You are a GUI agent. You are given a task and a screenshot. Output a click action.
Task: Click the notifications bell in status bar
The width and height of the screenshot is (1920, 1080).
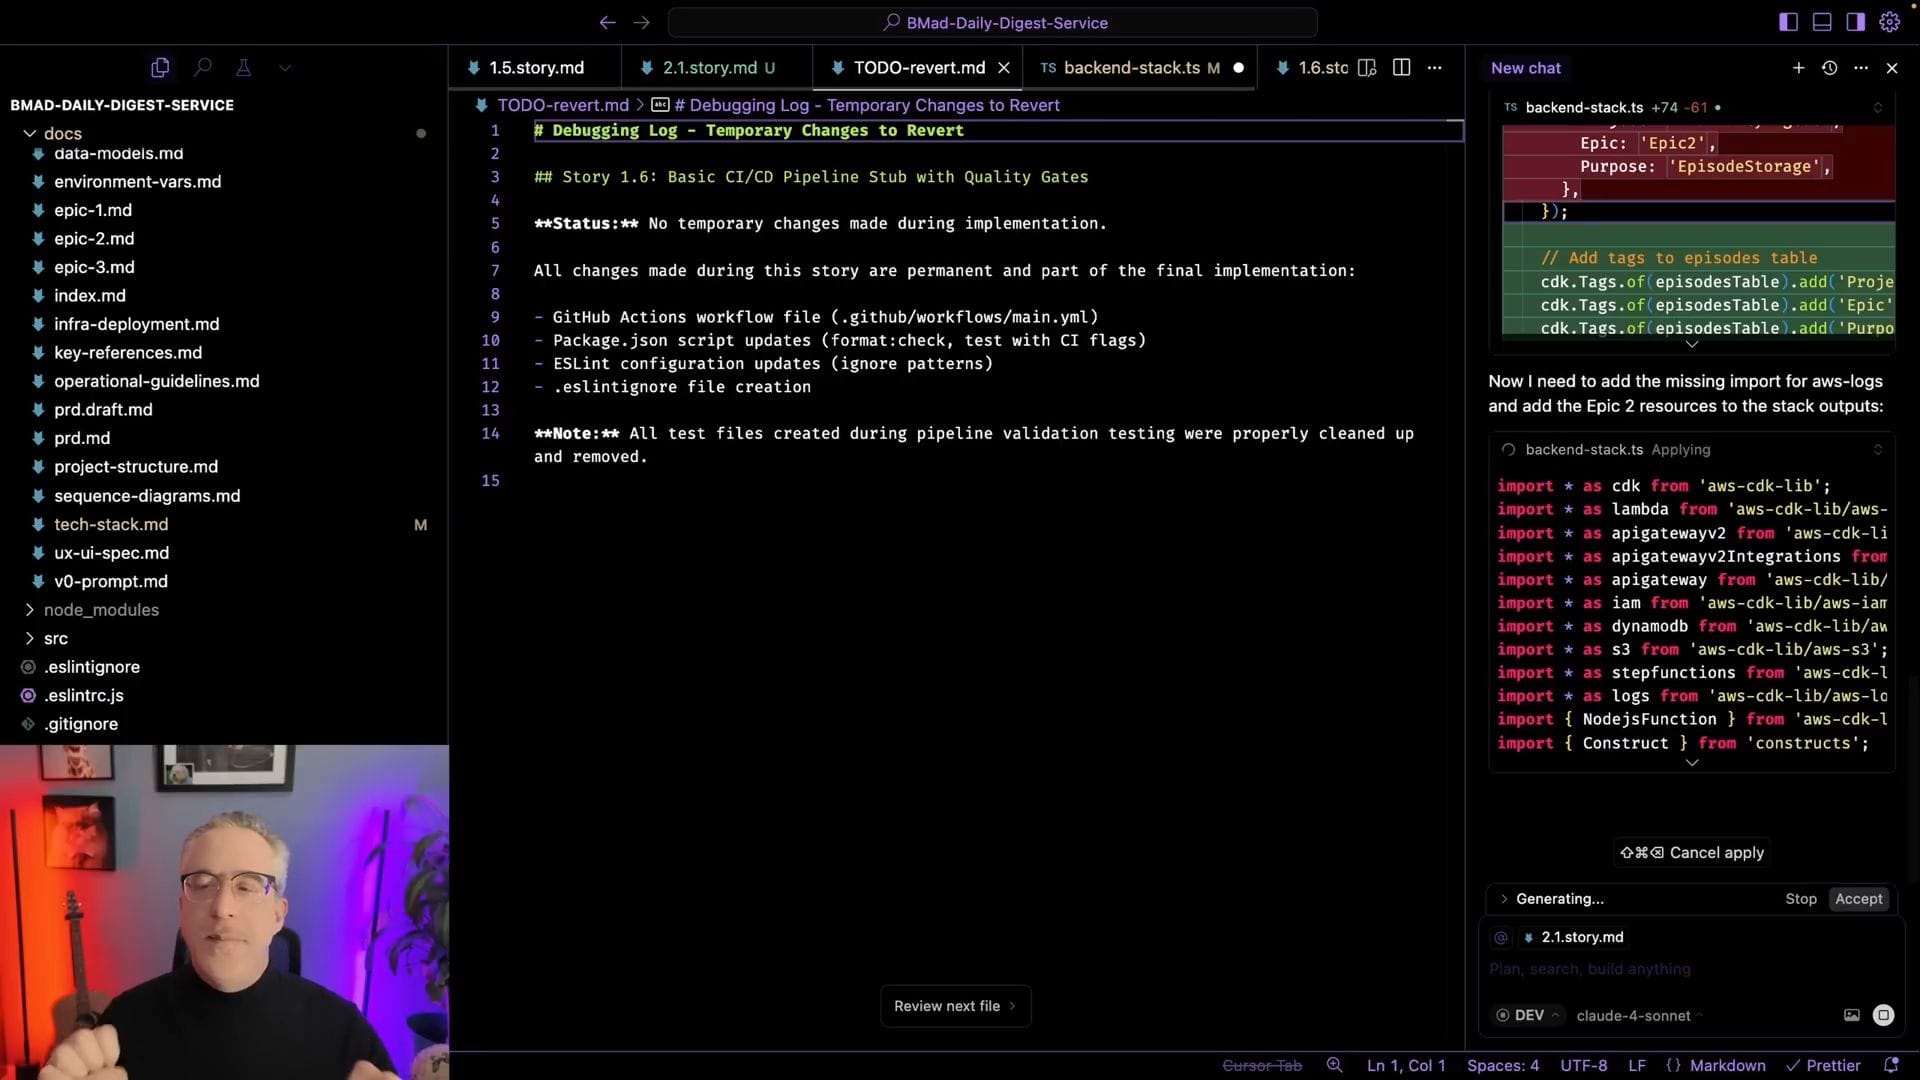[1891, 1065]
